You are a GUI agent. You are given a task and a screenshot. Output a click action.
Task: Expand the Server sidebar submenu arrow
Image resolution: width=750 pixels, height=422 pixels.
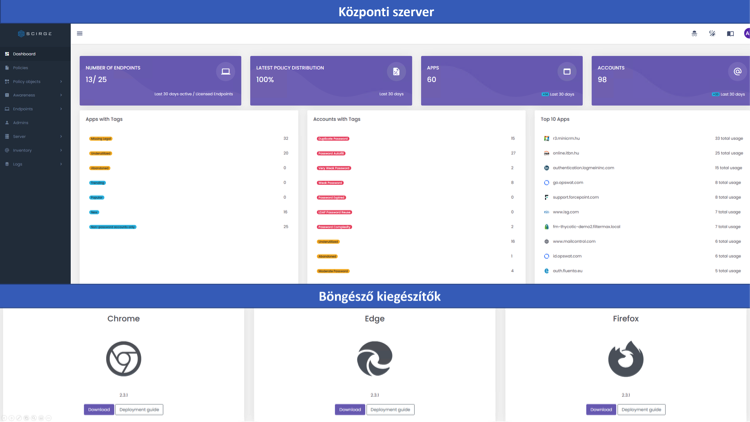[x=61, y=137]
